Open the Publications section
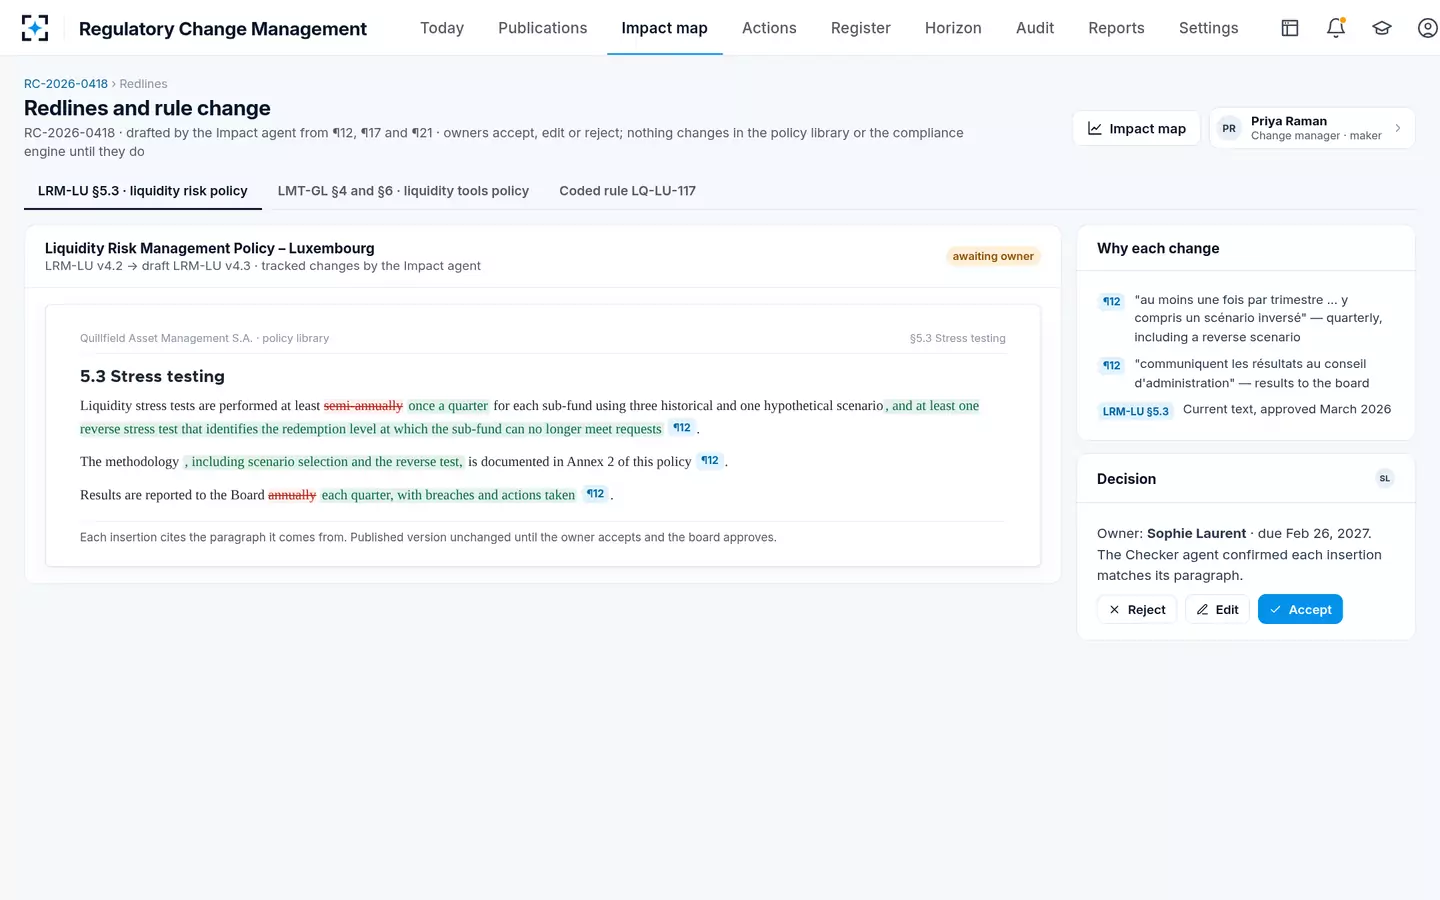The height and width of the screenshot is (900, 1440). [543, 28]
